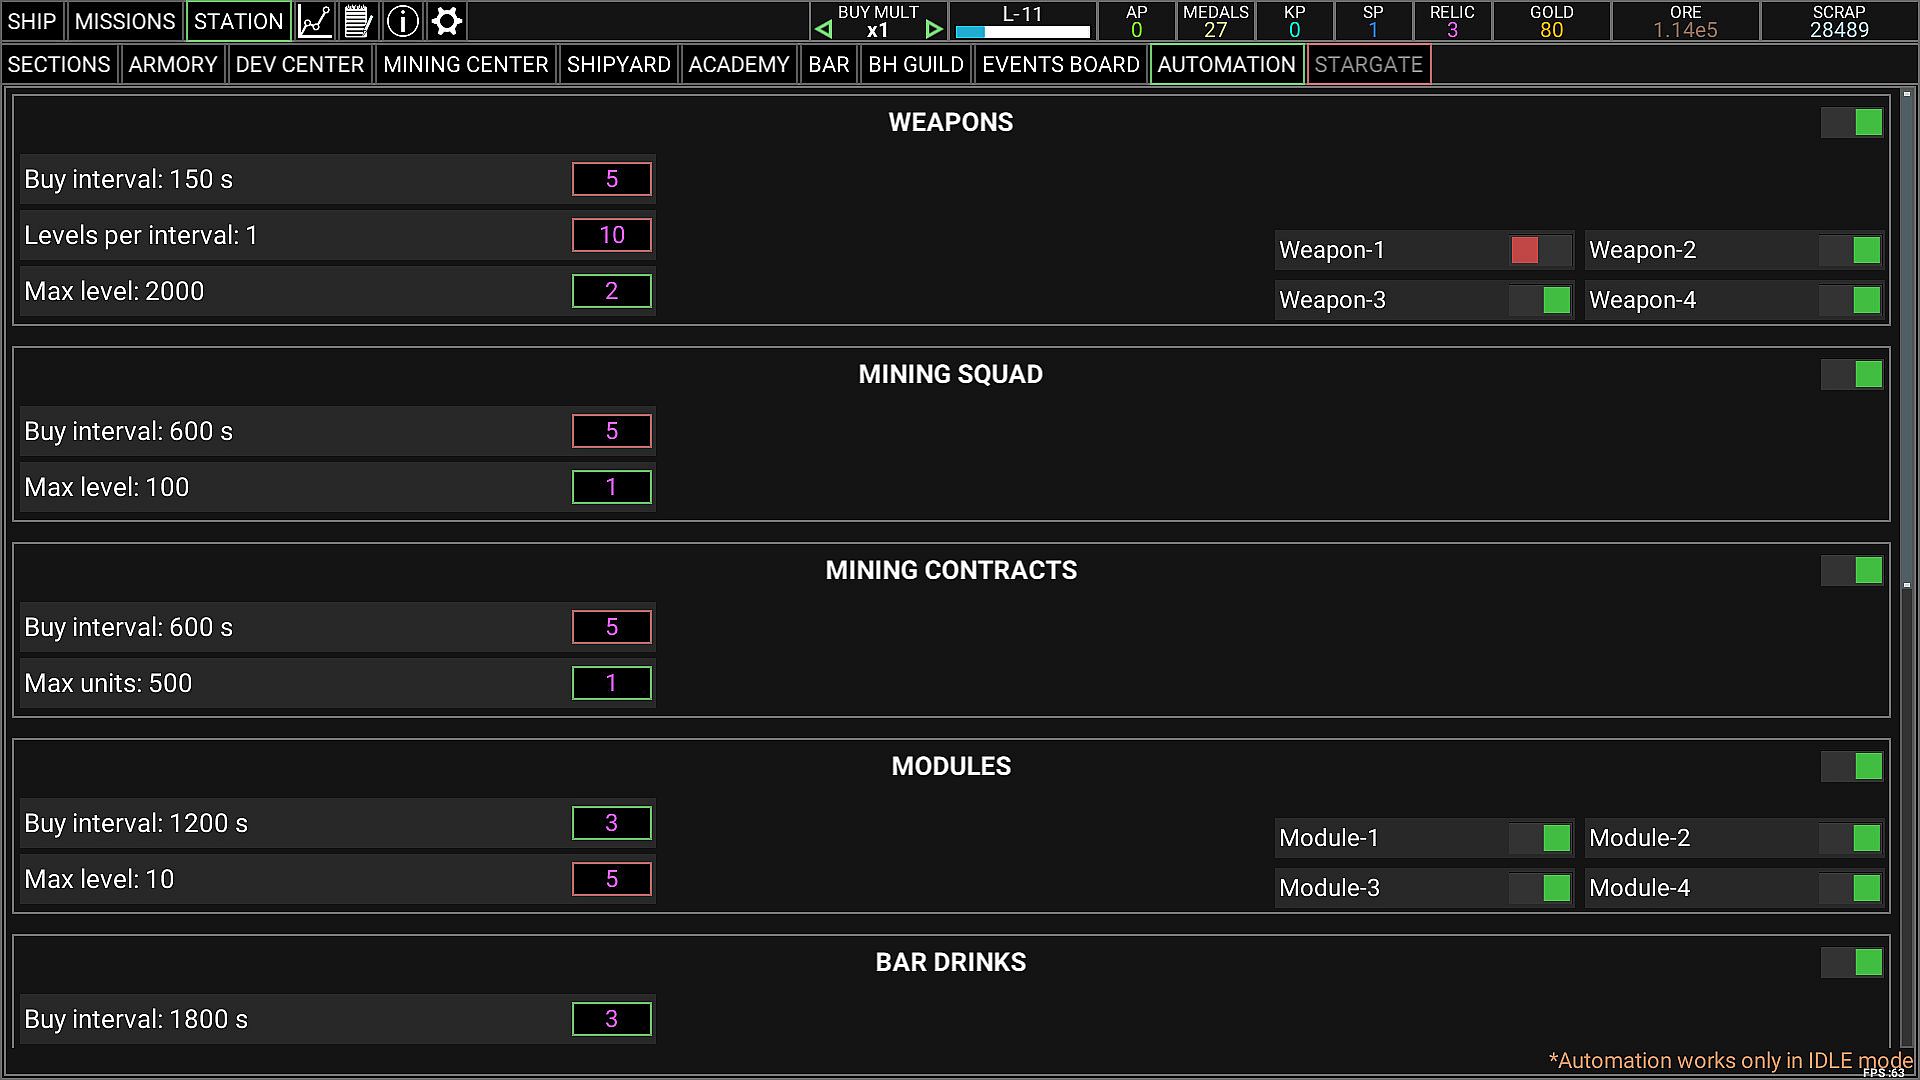The image size is (1920, 1080).
Task: Go to the Missions main tab
Action: (125, 21)
